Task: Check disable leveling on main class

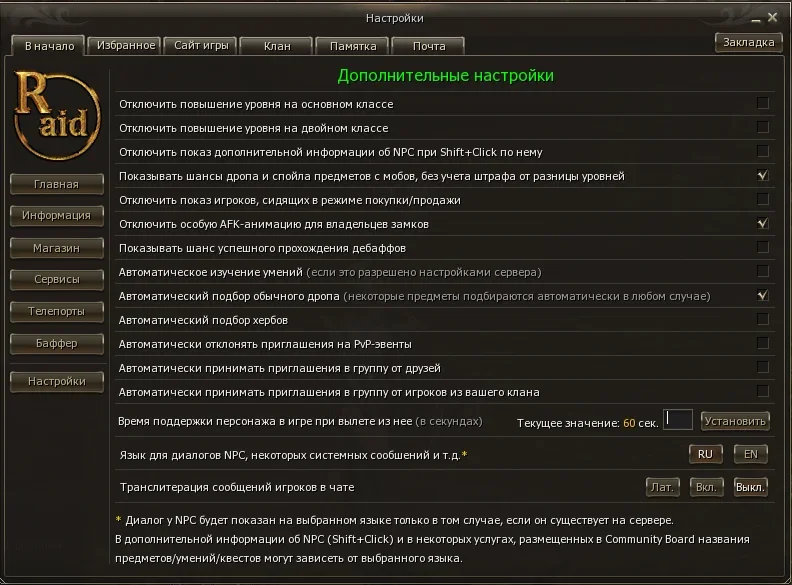Action: 763,103
